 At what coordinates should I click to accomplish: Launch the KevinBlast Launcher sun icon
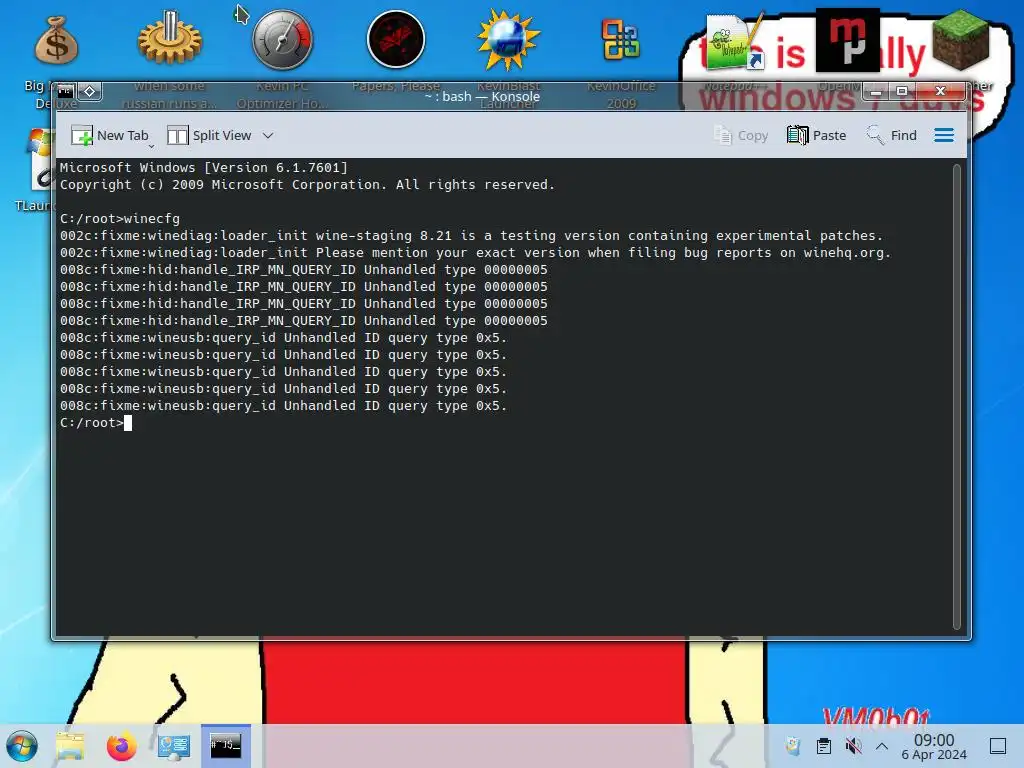click(x=509, y=39)
